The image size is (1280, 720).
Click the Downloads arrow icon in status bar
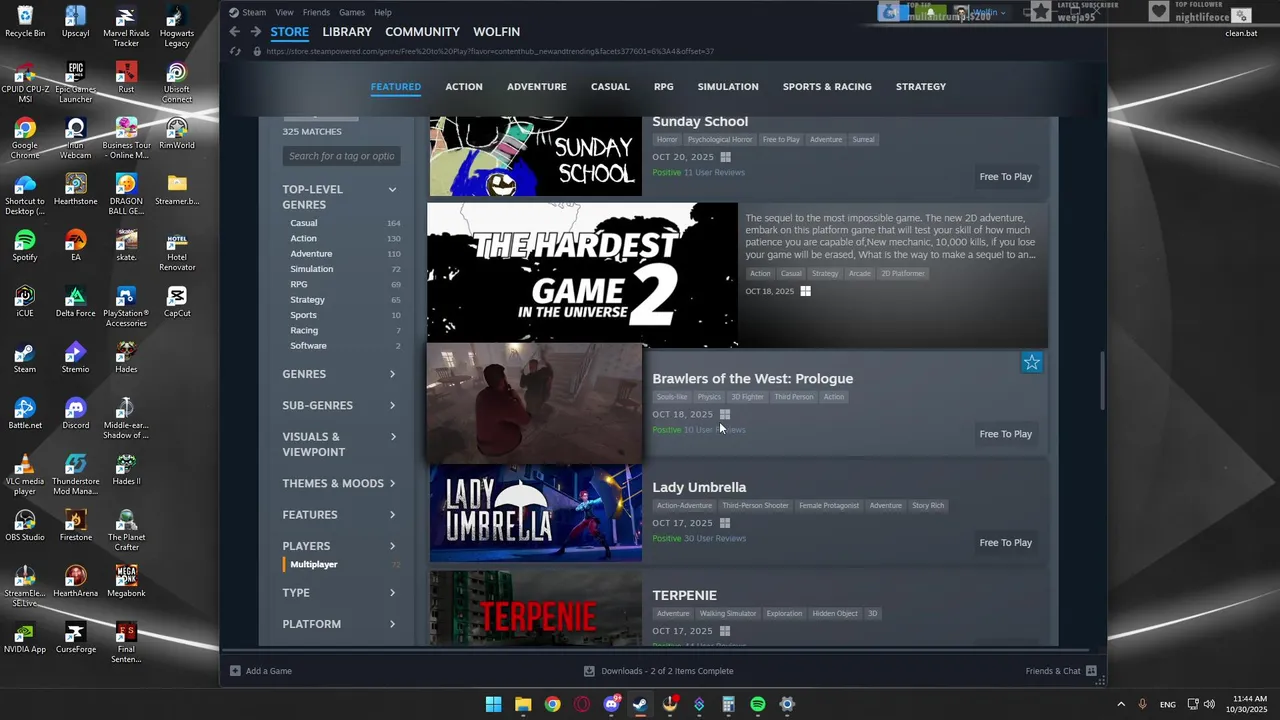coord(589,671)
